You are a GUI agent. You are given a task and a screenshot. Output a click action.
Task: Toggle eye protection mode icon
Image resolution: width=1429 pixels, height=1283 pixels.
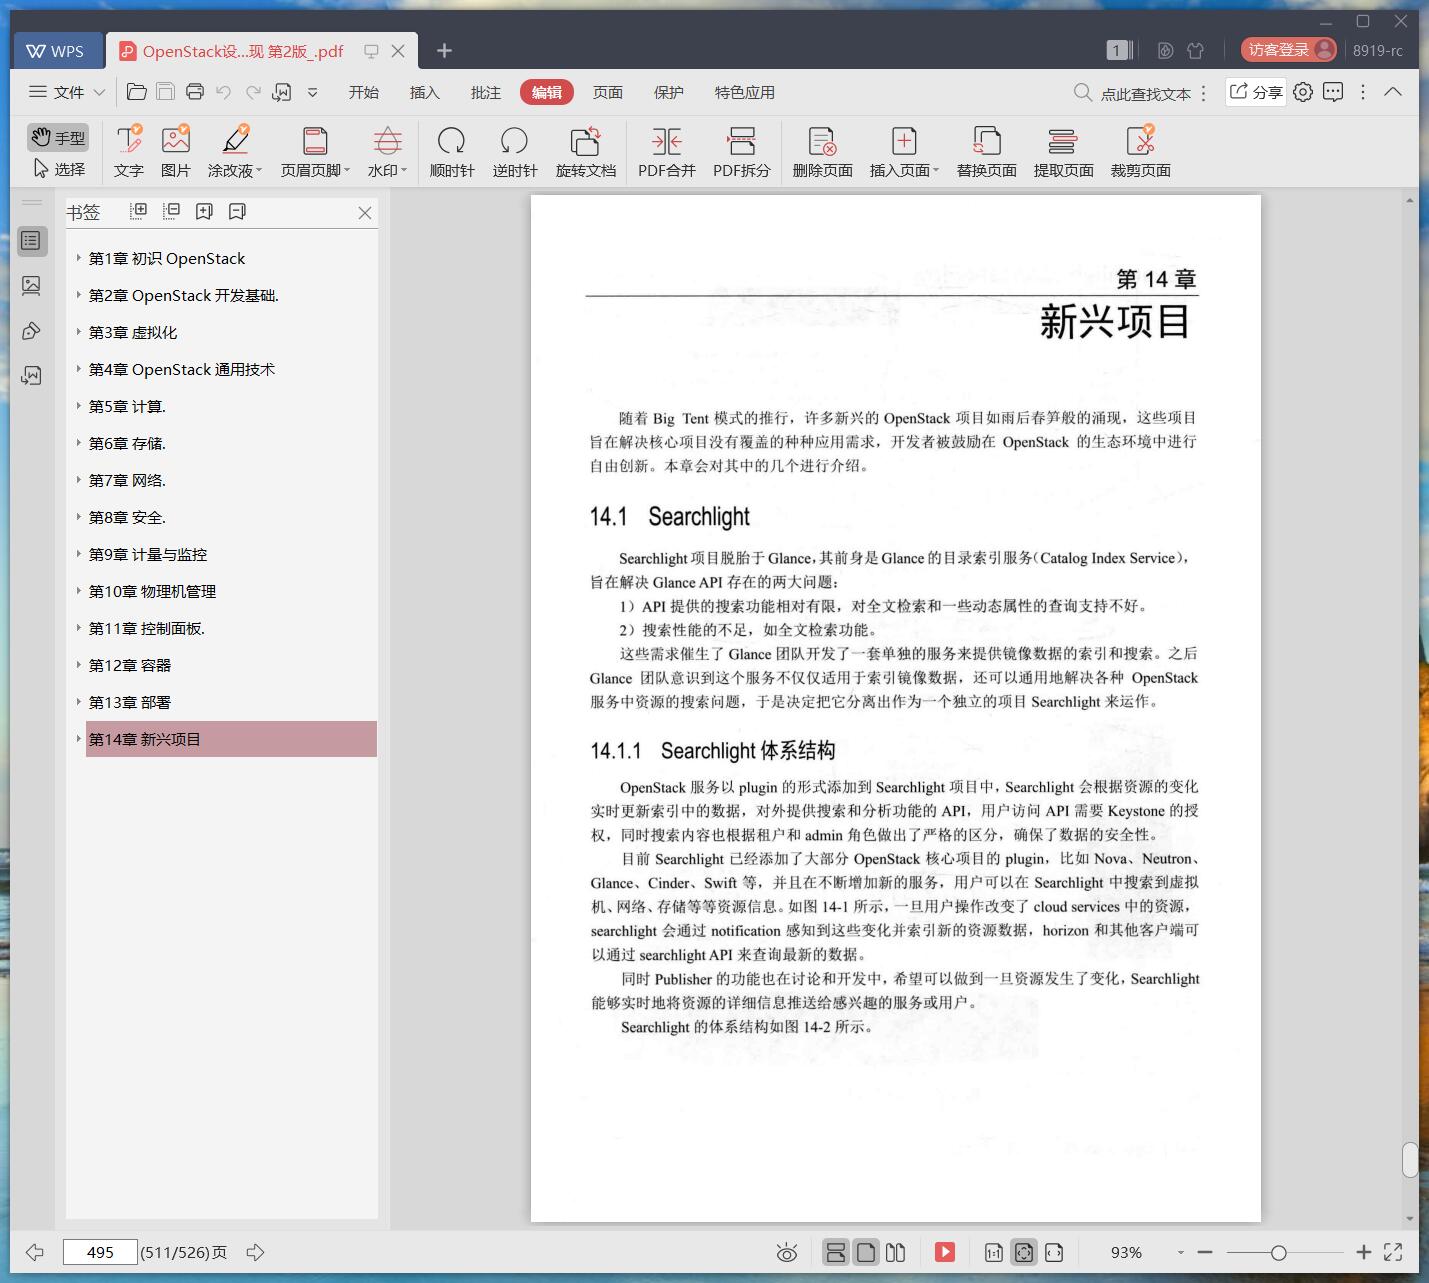(787, 1252)
